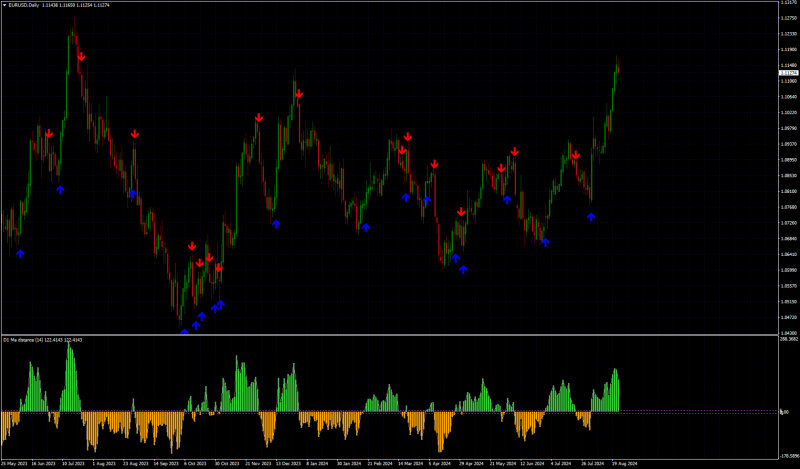Click the 1.05570 price scale label
This screenshot has height=469, width=800.
point(788,286)
